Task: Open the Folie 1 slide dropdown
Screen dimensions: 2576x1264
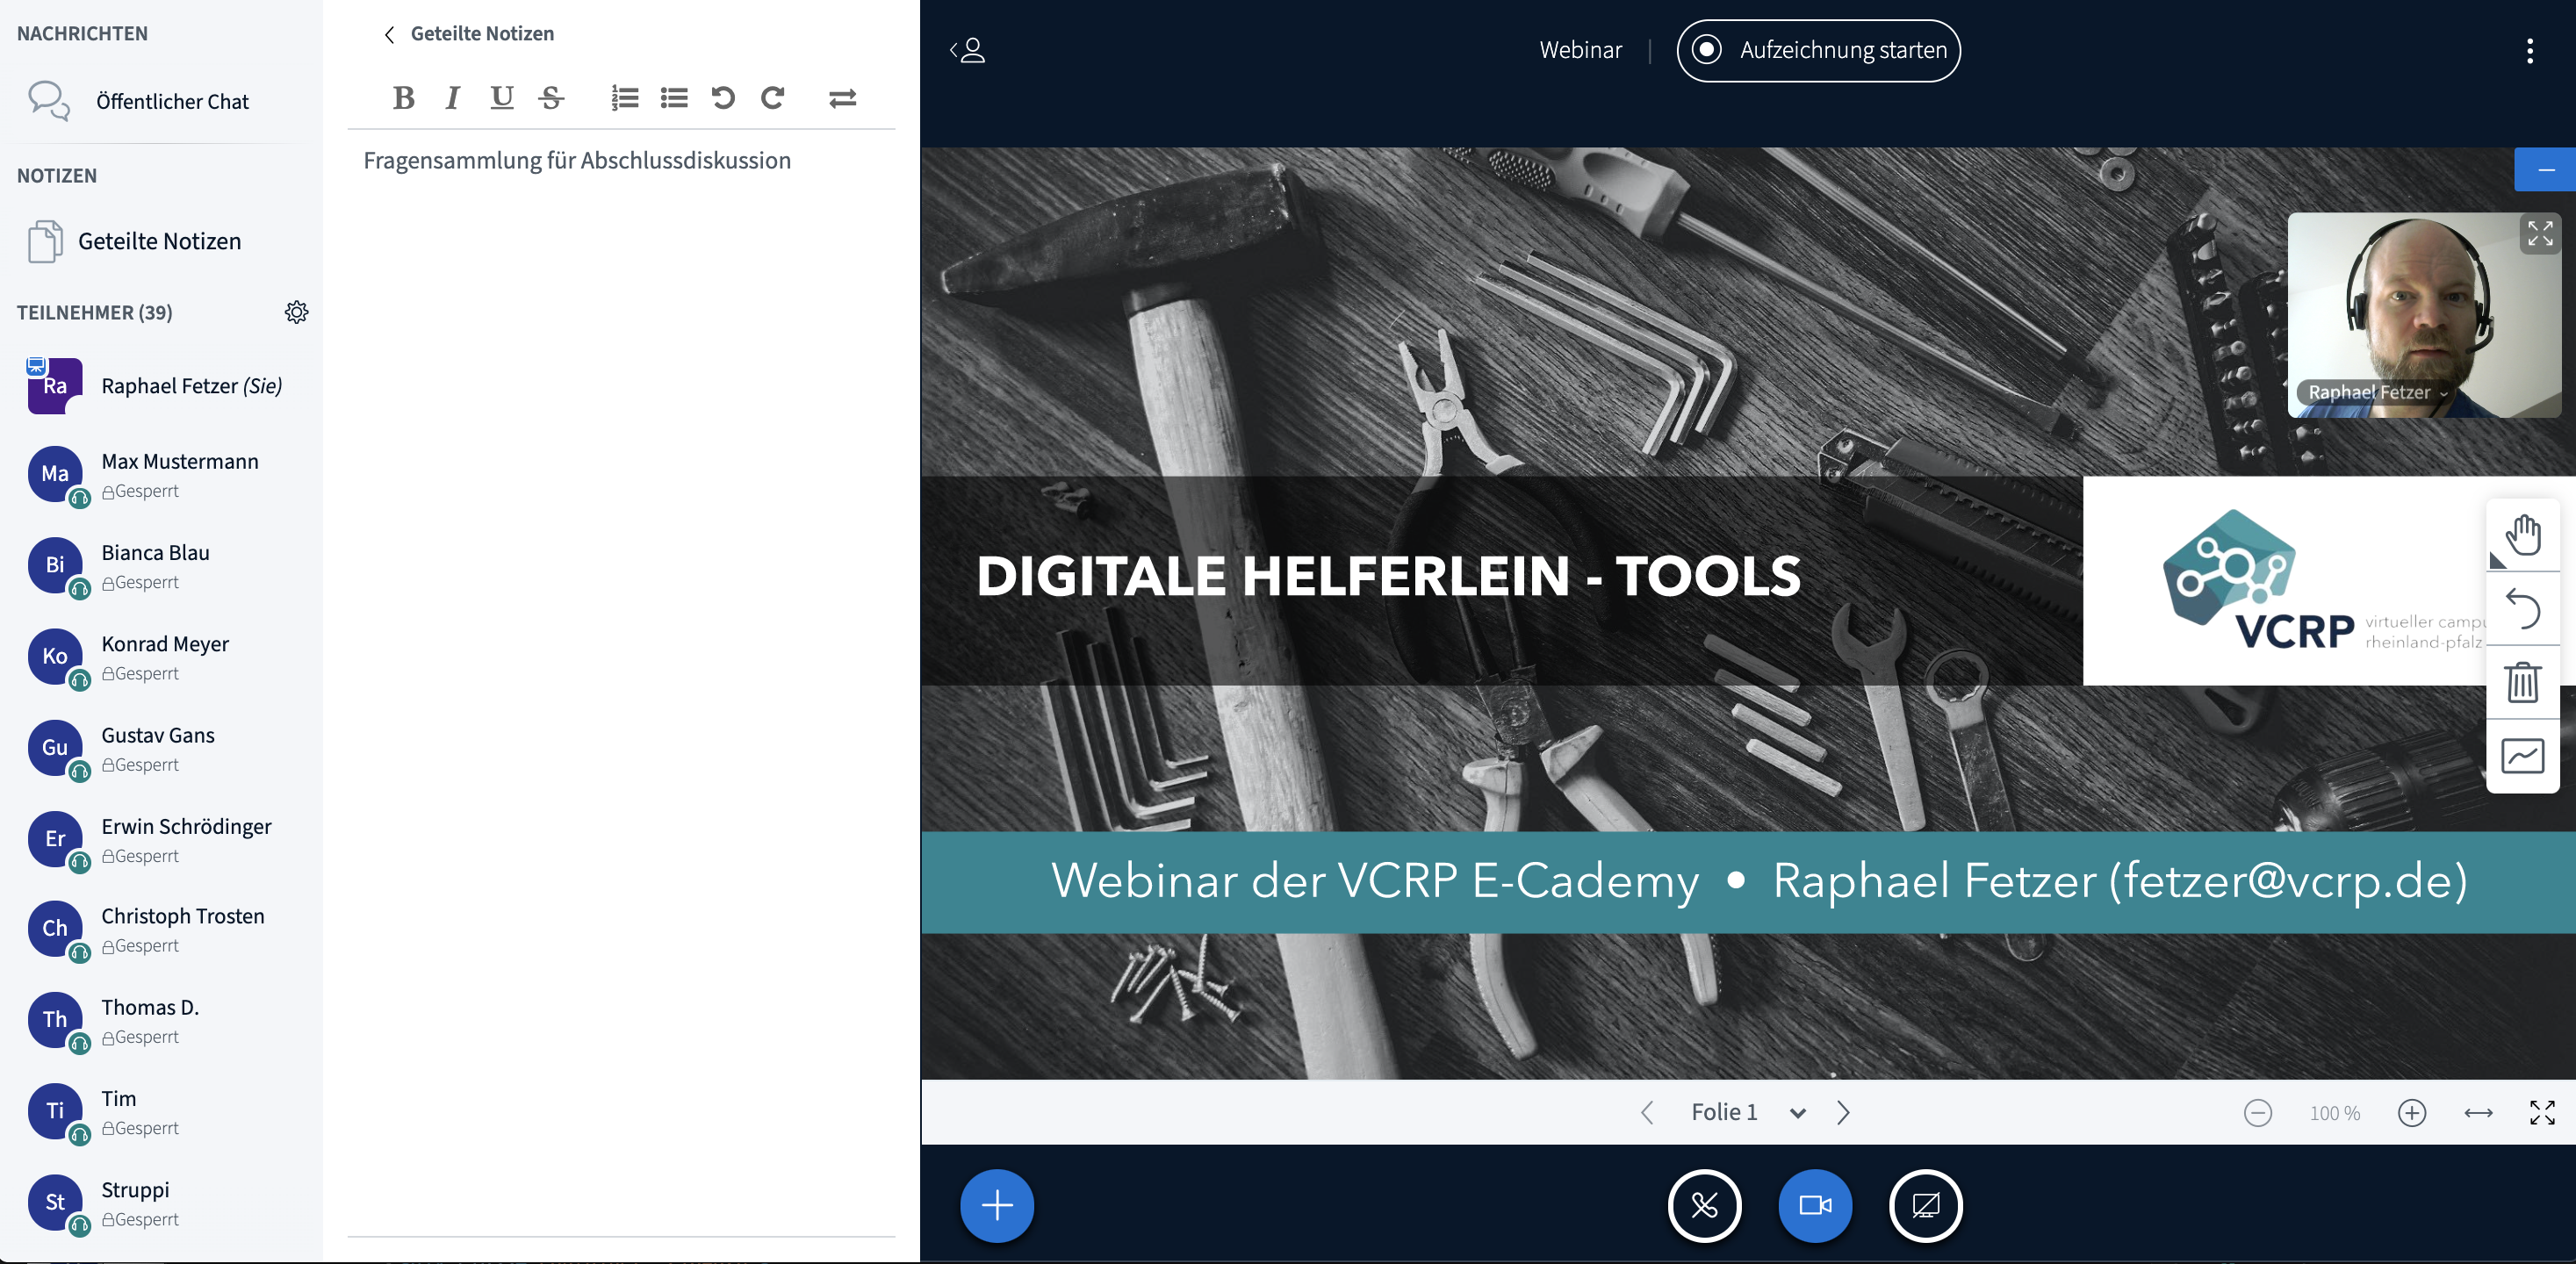Action: 1746,1112
